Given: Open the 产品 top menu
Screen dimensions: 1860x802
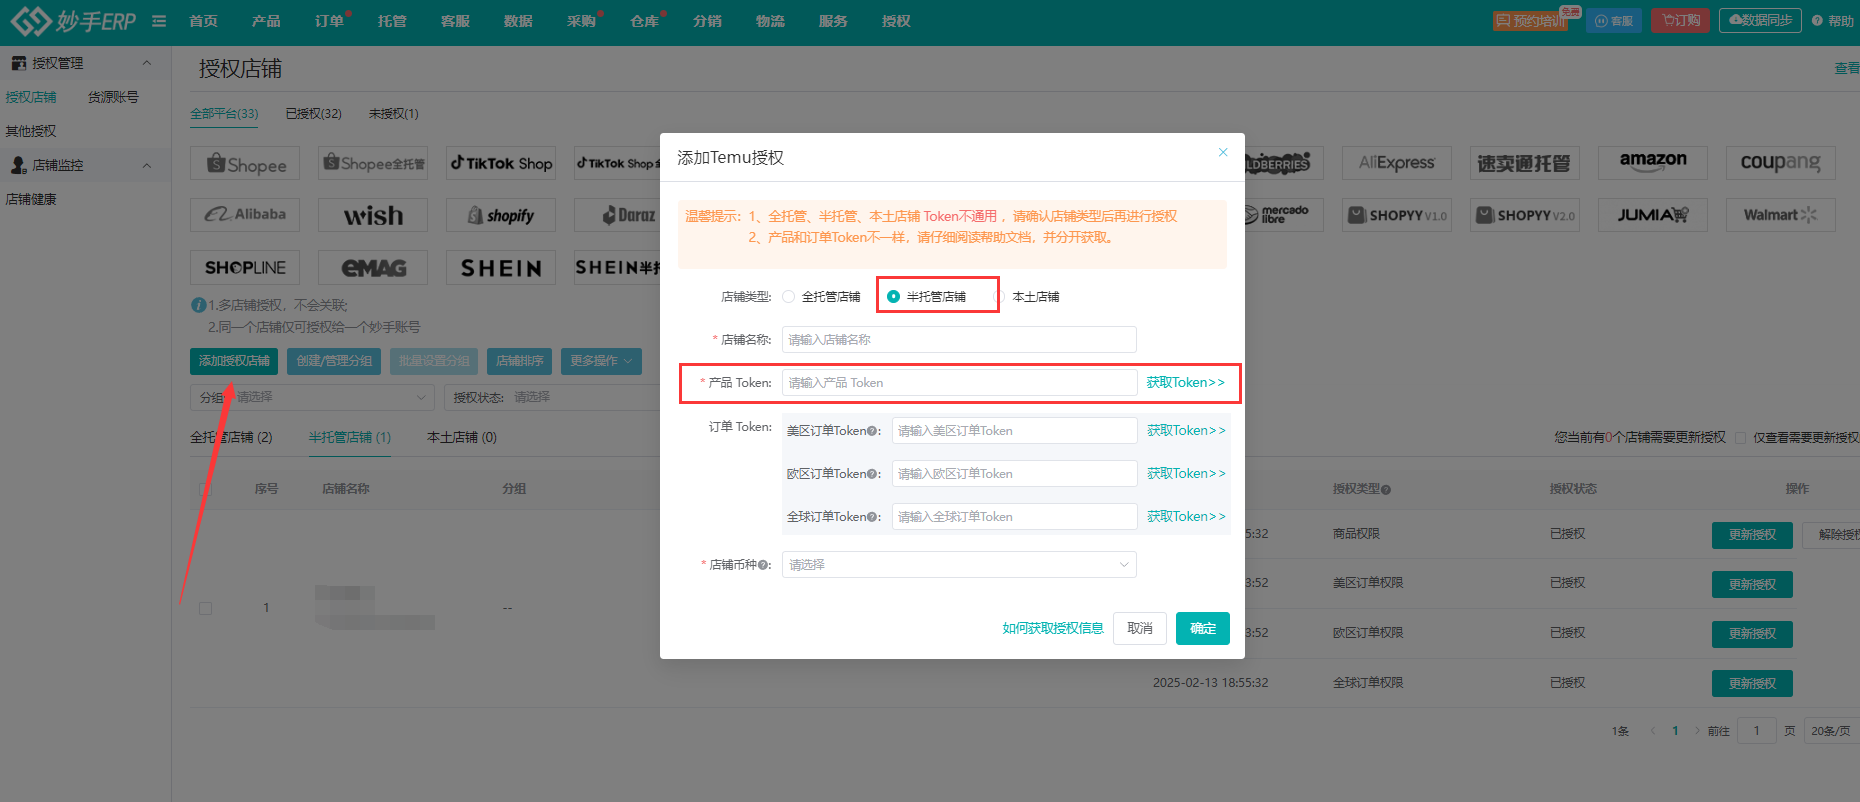Looking at the screenshot, I should [266, 21].
